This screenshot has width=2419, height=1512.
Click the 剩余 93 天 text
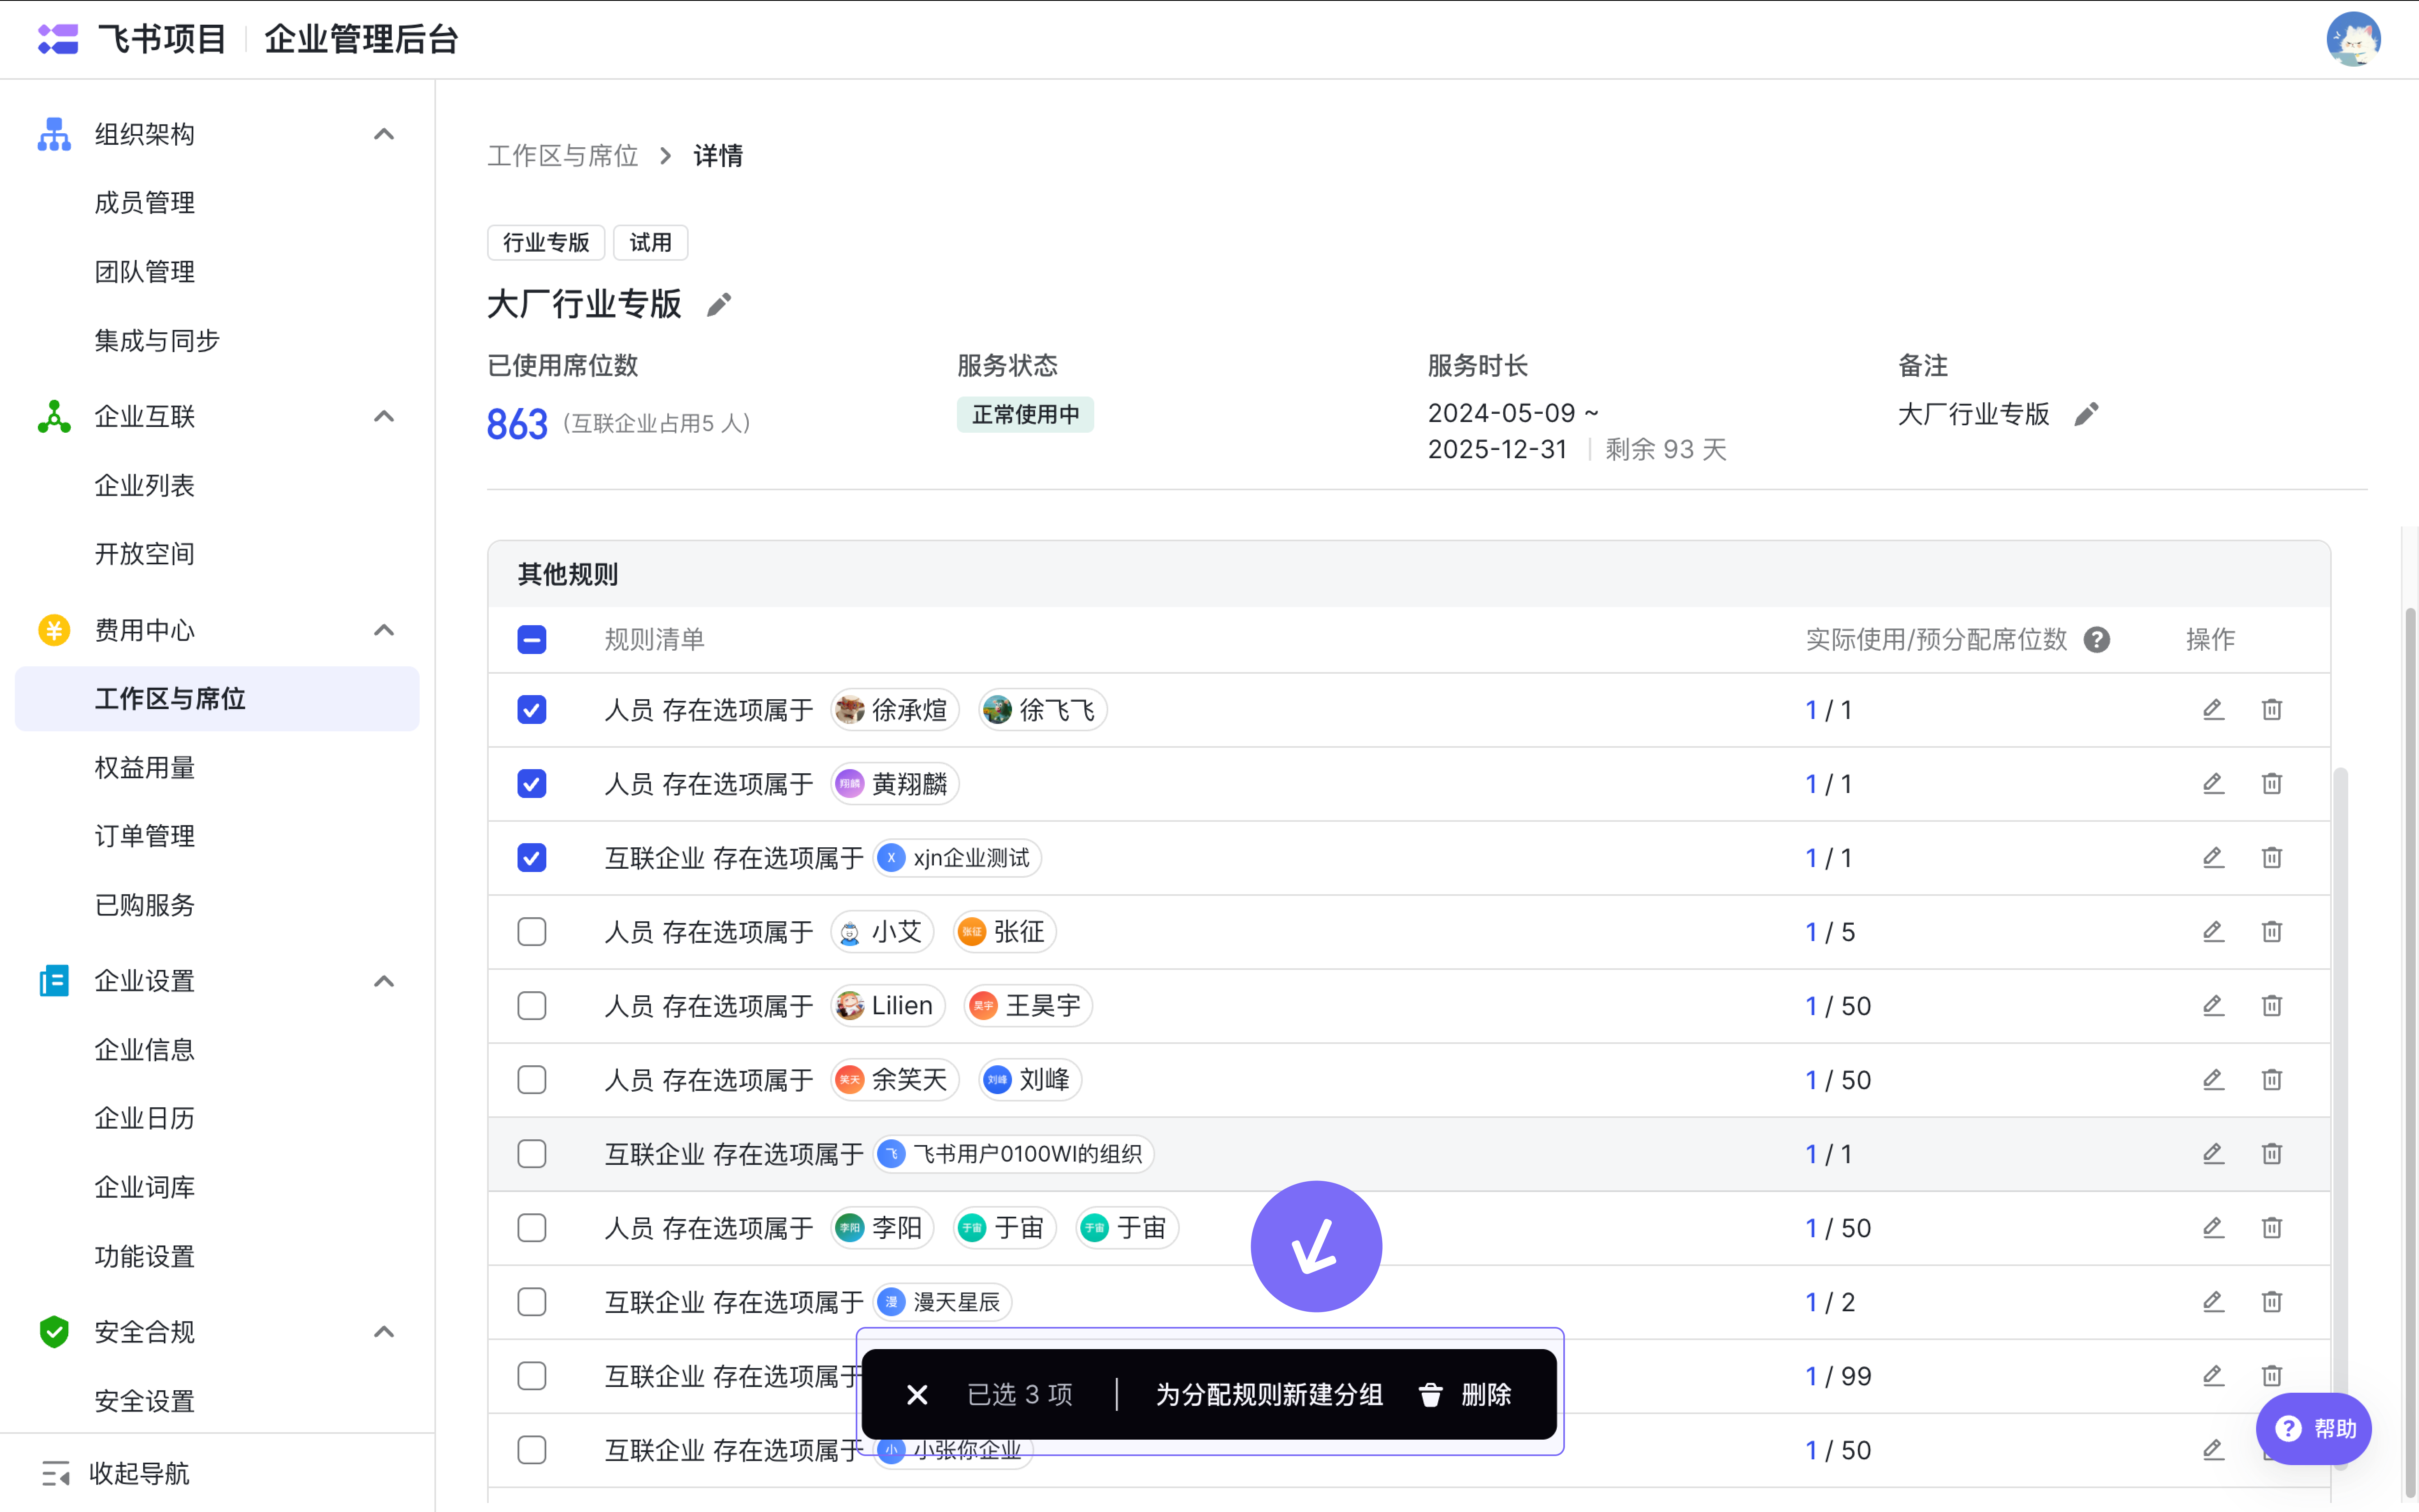point(1666,450)
